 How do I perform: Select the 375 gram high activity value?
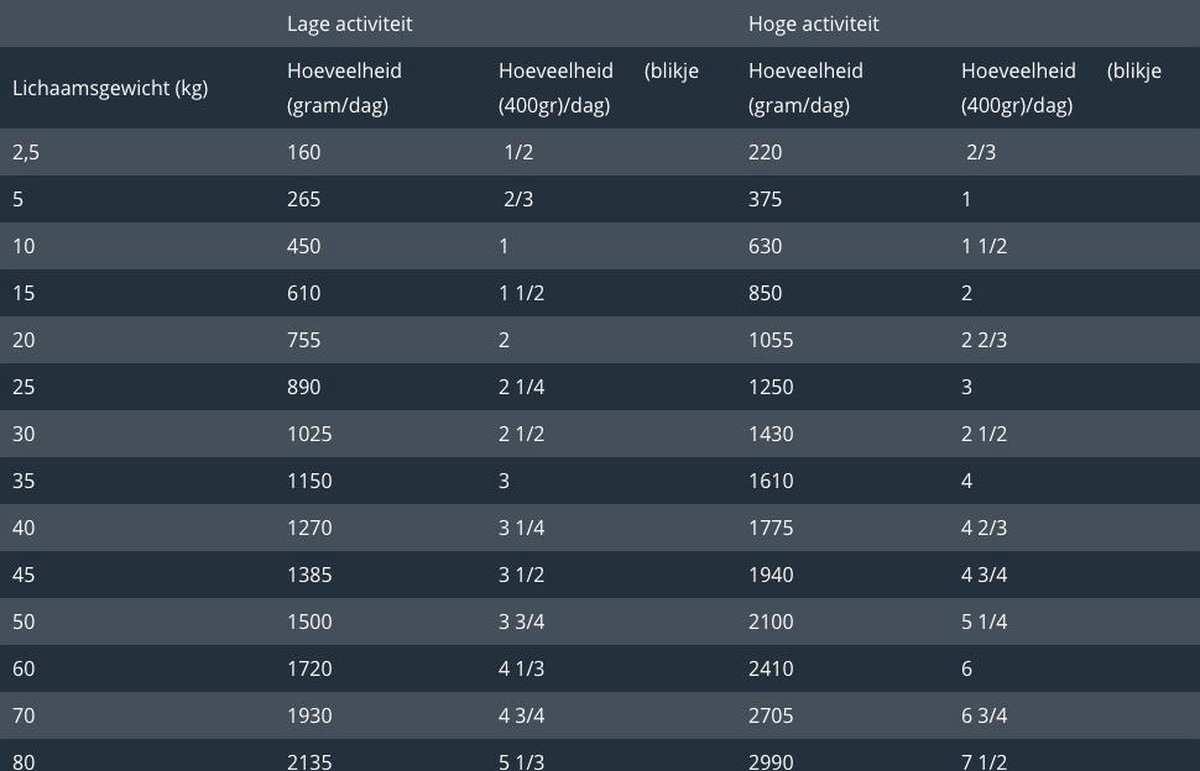[x=766, y=199]
